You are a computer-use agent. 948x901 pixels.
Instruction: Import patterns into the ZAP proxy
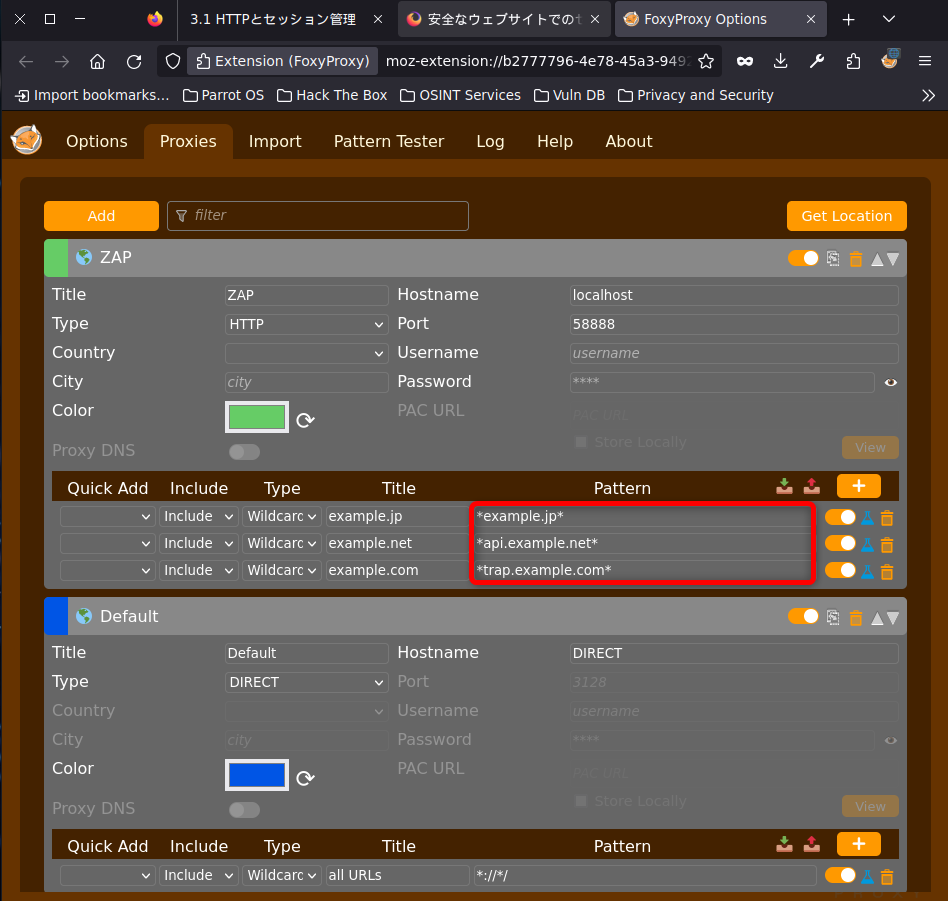(784, 486)
